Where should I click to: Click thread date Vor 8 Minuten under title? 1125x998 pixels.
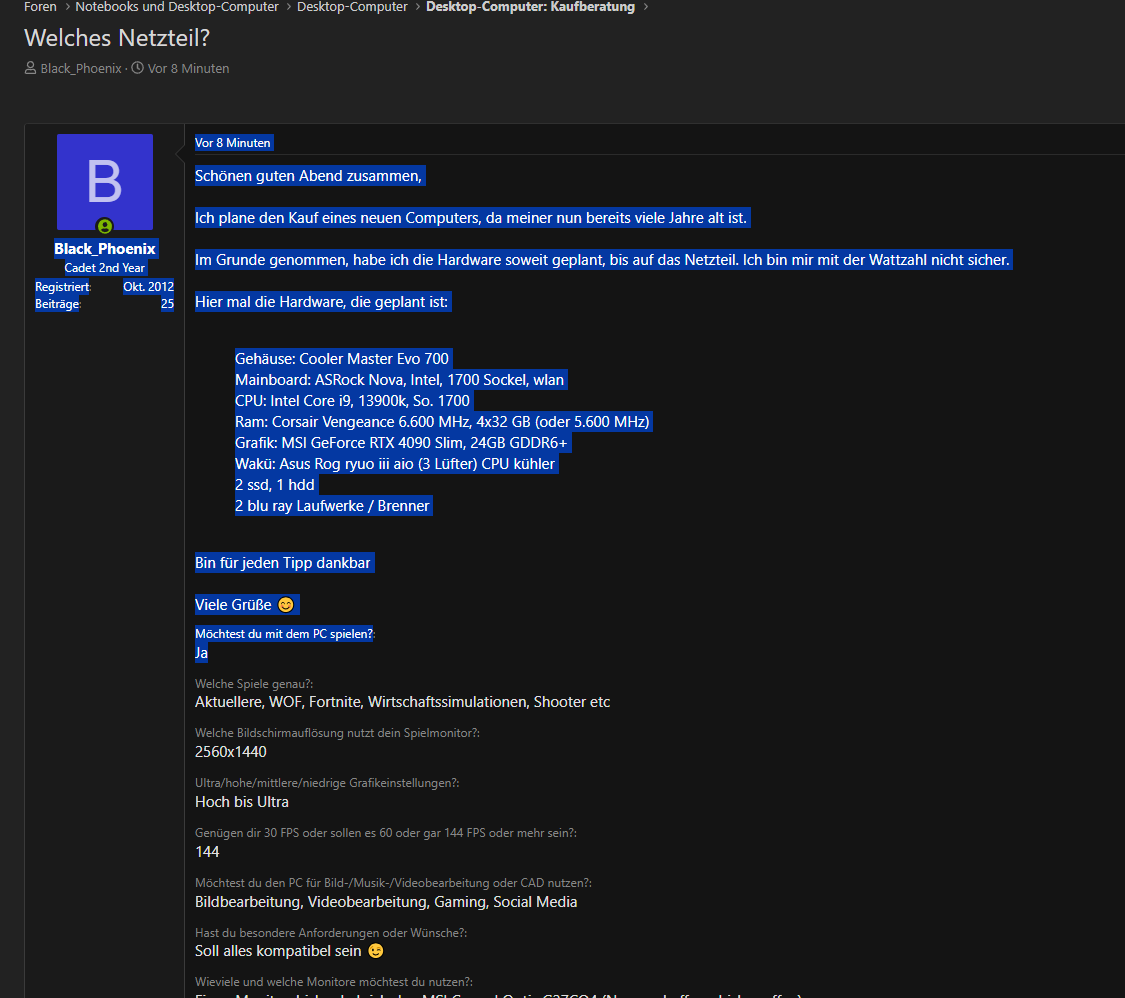point(189,68)
